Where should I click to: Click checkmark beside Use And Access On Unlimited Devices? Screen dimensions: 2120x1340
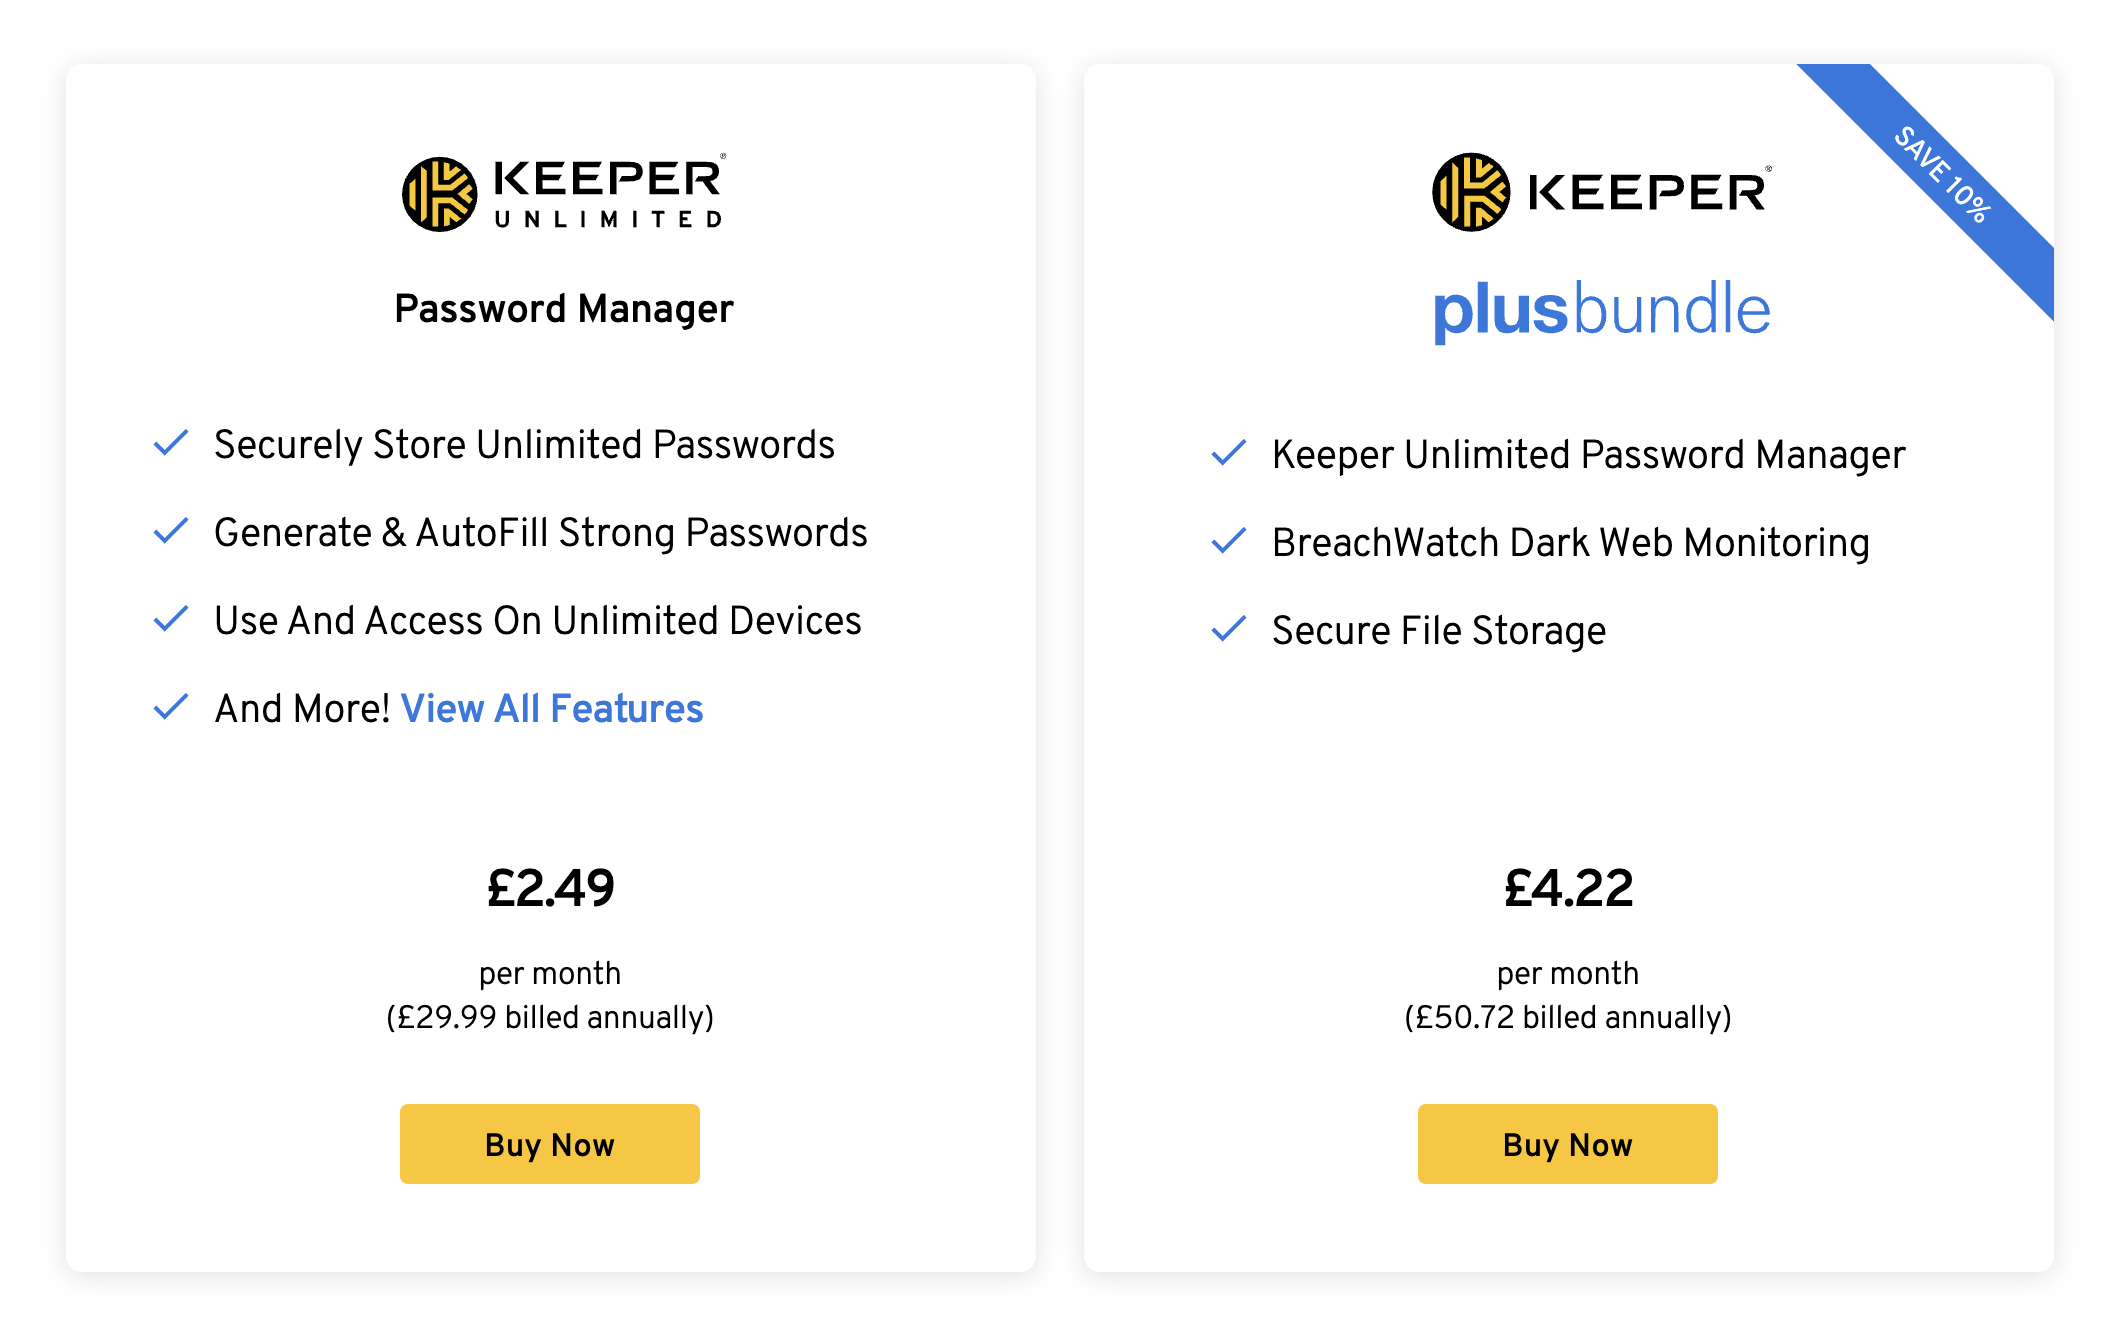pos(171,619)
